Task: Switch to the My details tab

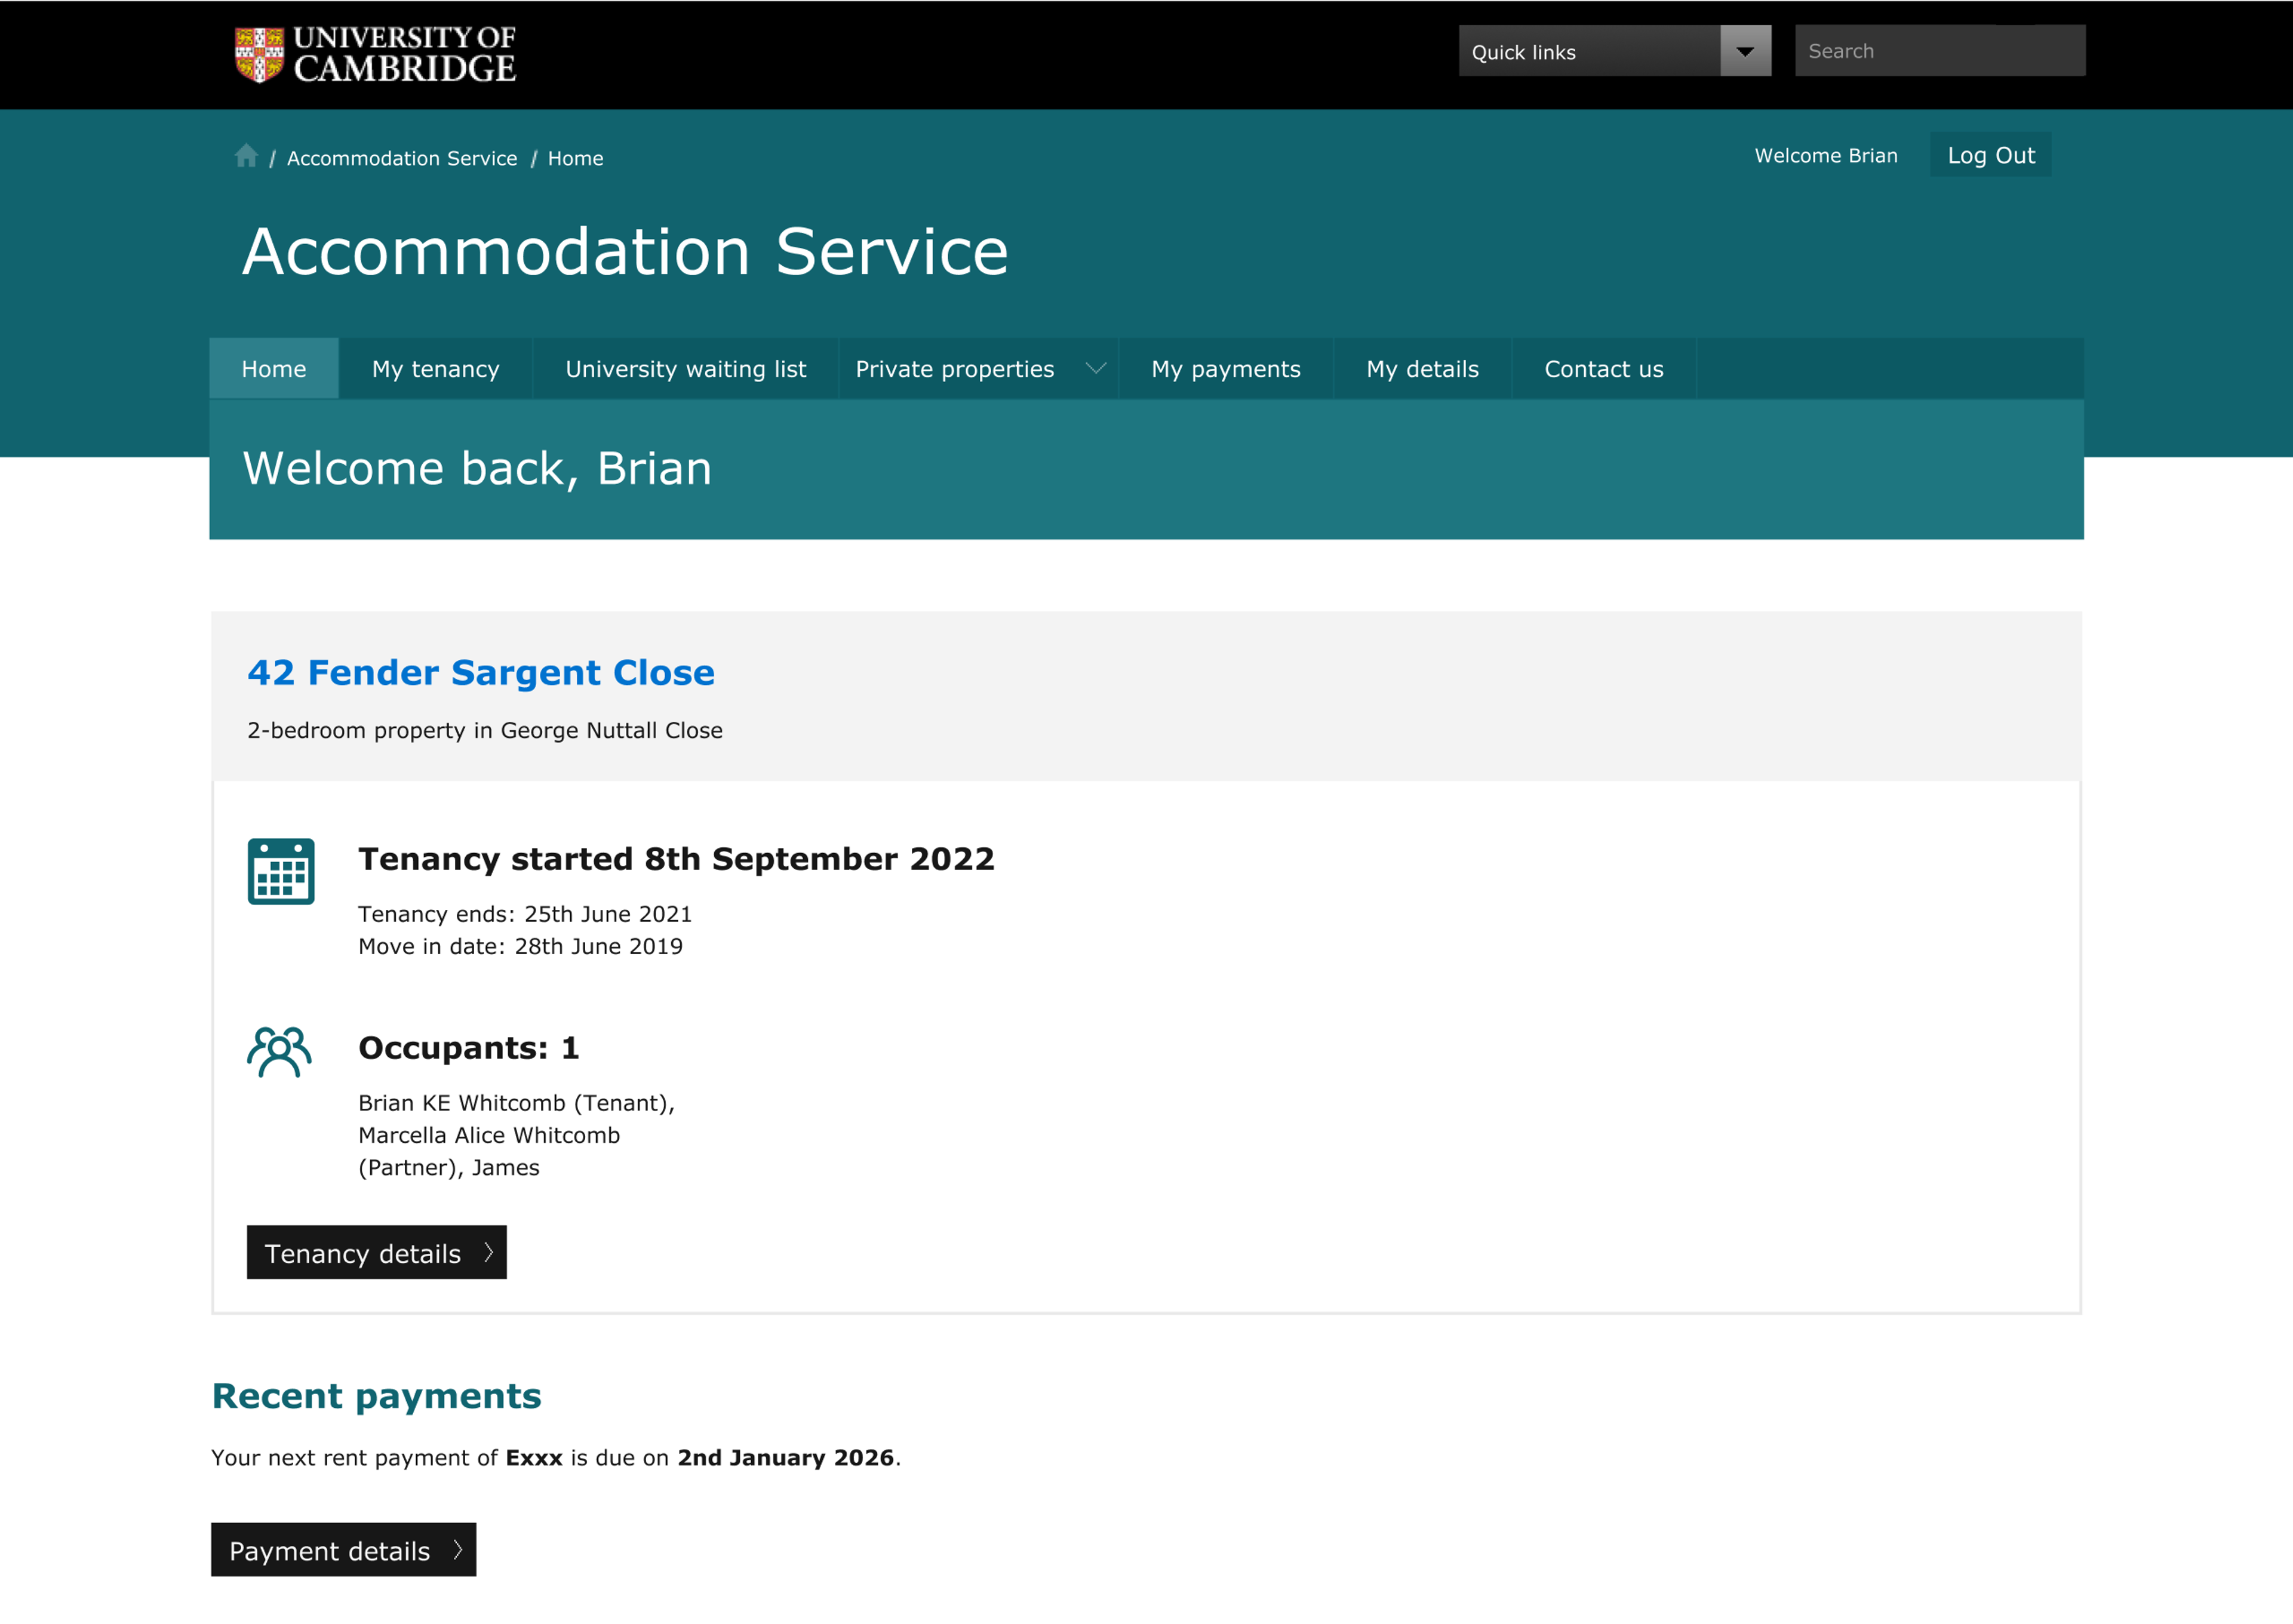Action: point(1422,369)
